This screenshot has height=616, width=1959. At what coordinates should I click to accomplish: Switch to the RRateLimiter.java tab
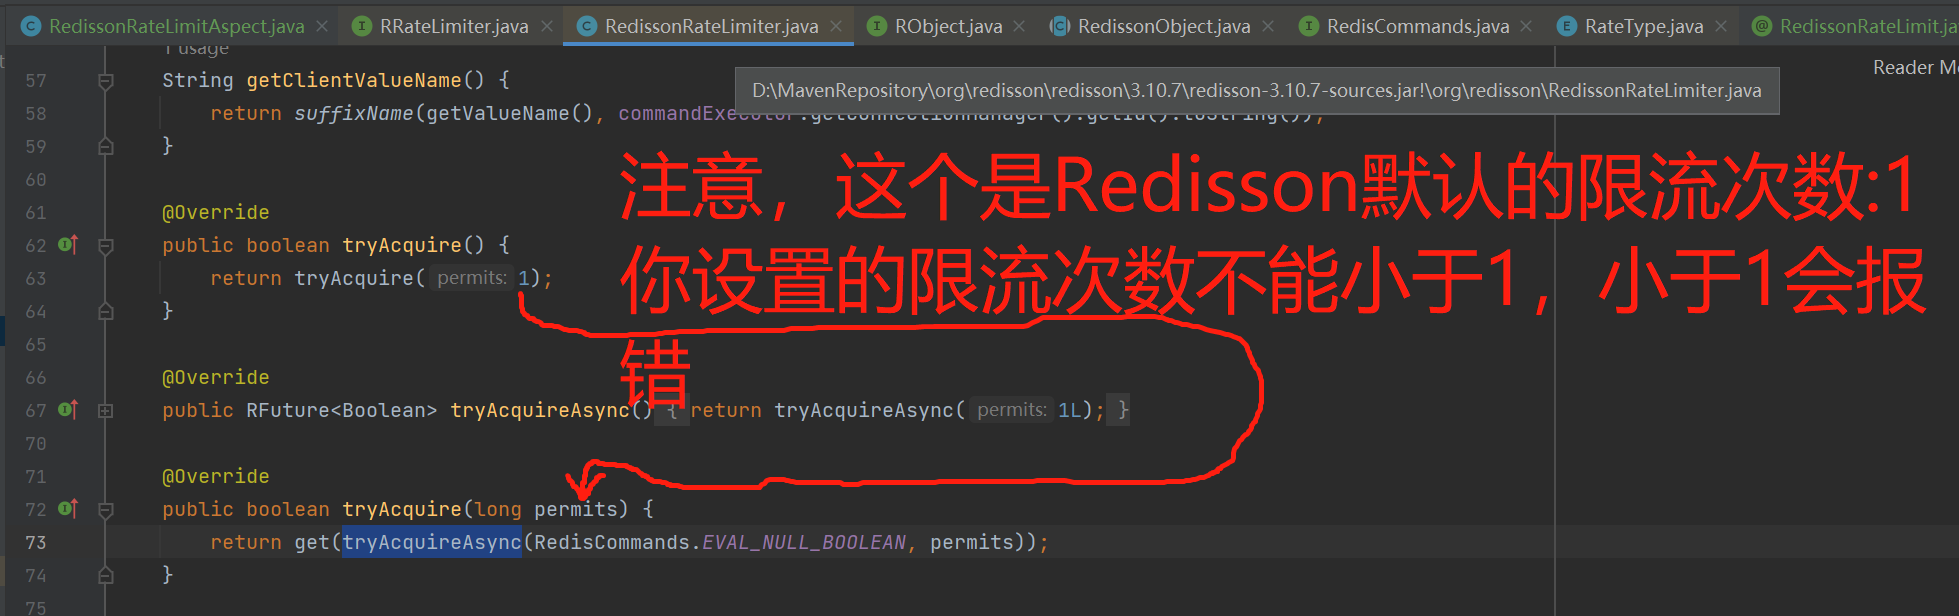point(454,26)
